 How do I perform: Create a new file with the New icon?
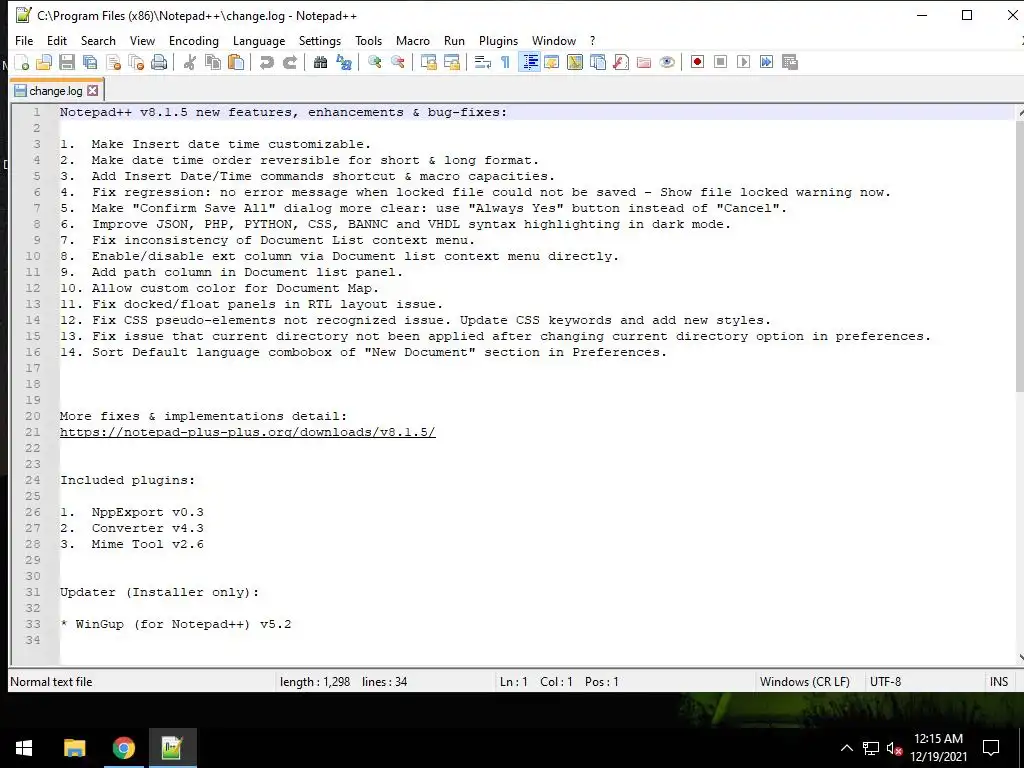coord(22,62)
